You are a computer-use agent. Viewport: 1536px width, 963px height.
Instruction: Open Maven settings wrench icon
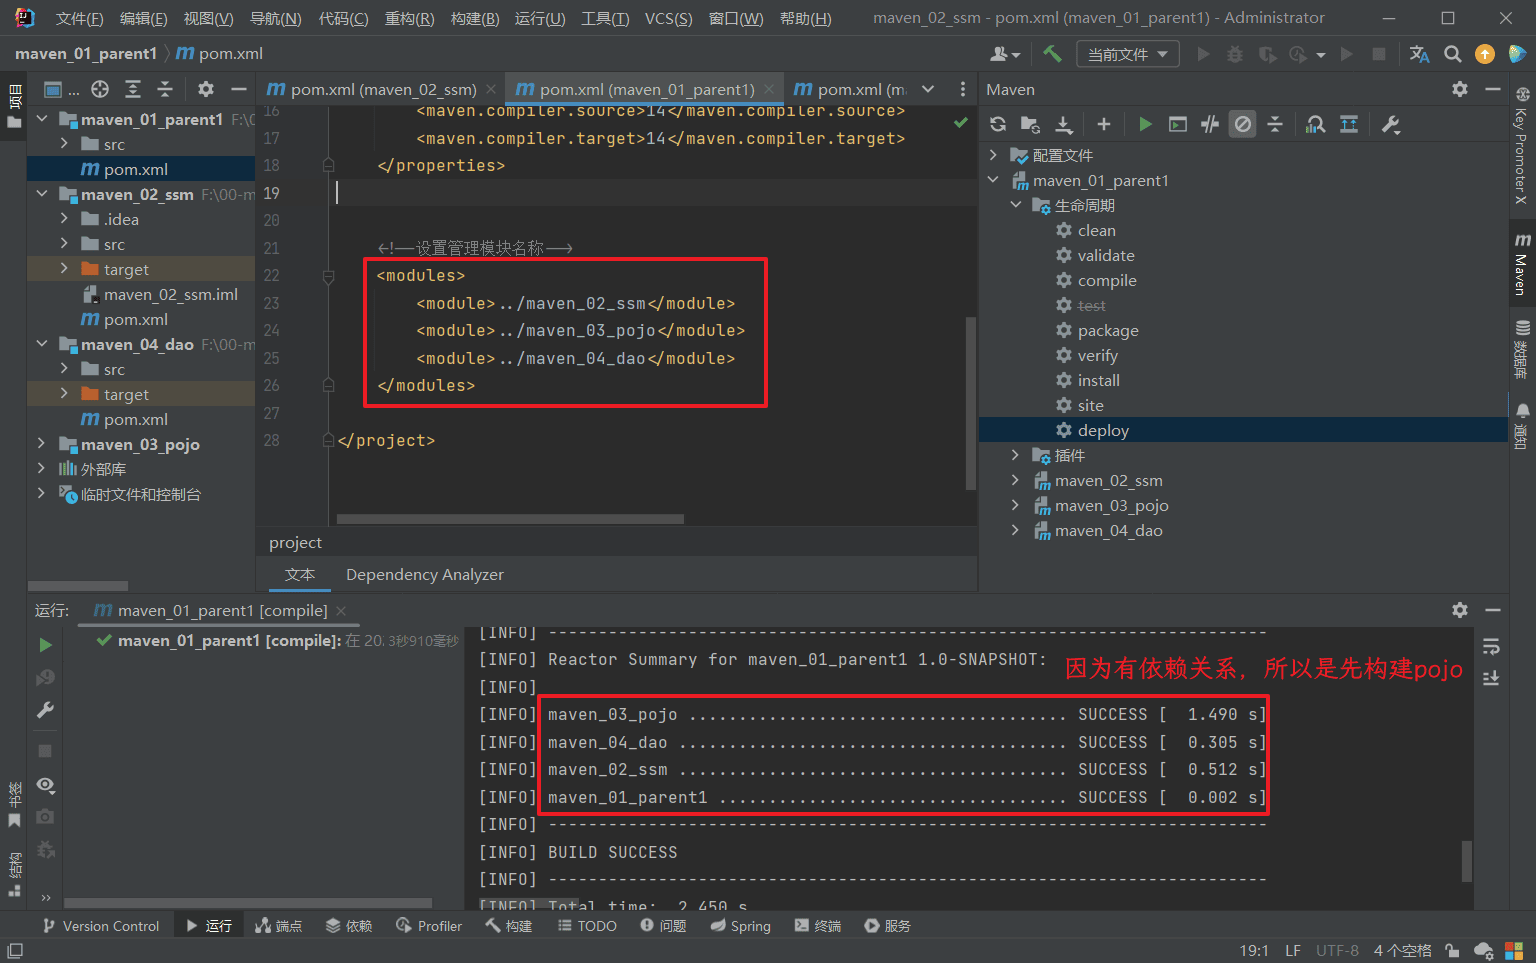[x=1390, y=124]
